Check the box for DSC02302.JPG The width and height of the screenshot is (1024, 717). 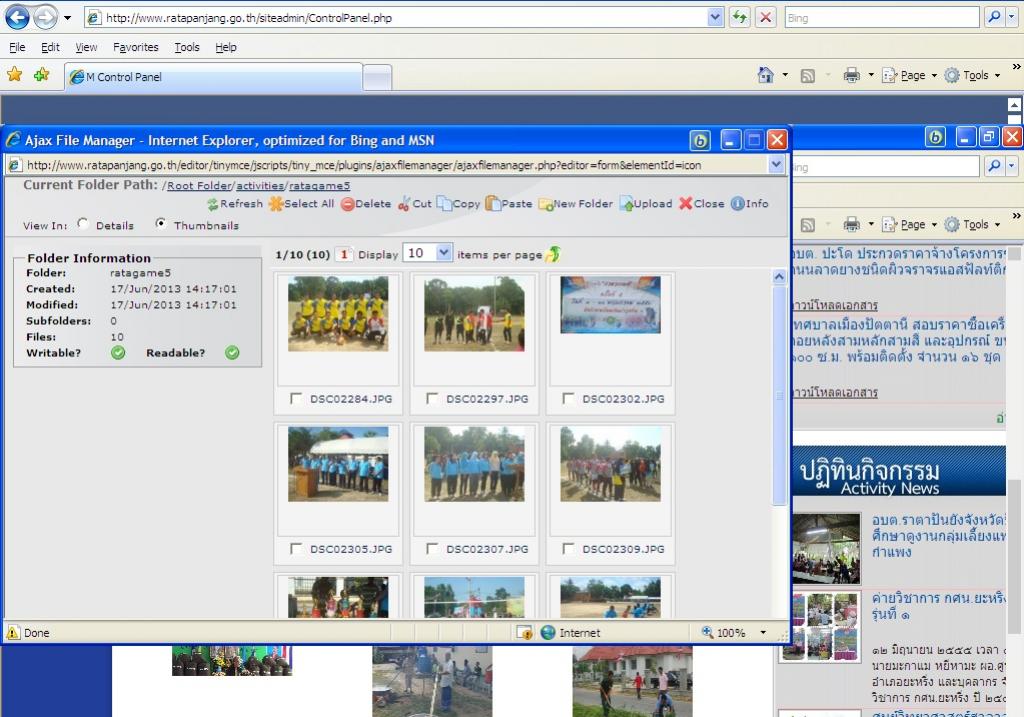(568, 398)
